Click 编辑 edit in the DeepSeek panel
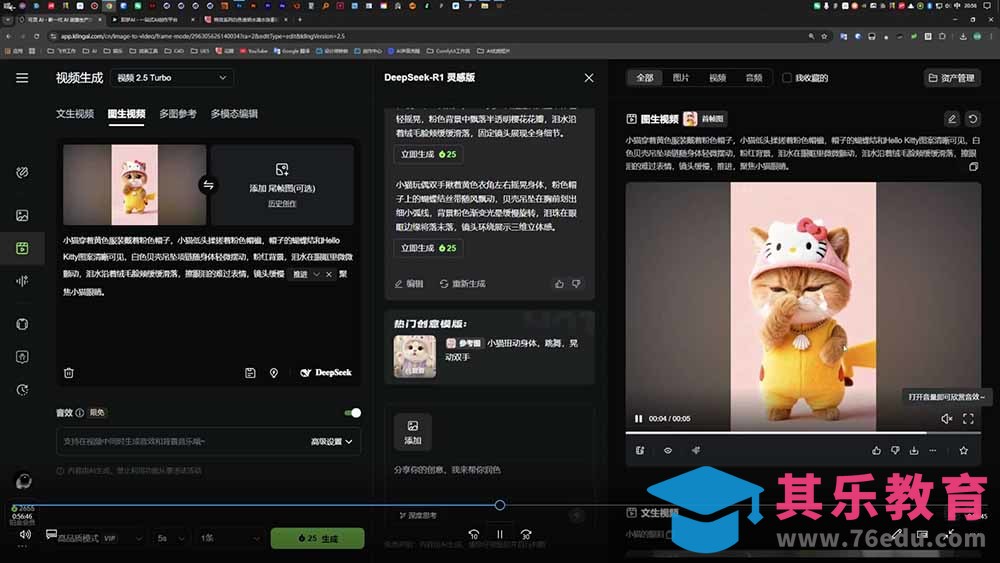1000x563 pixels. coord(409,284)
